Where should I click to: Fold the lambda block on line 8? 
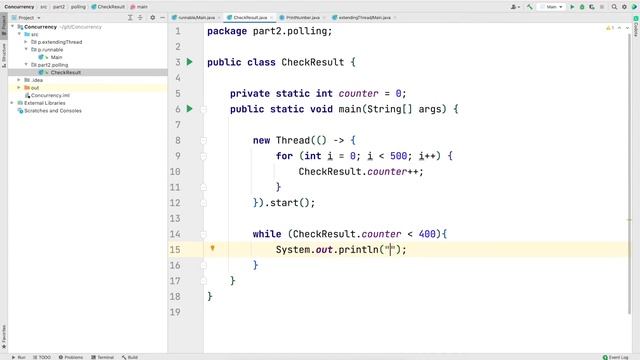(x=203, y=140)
